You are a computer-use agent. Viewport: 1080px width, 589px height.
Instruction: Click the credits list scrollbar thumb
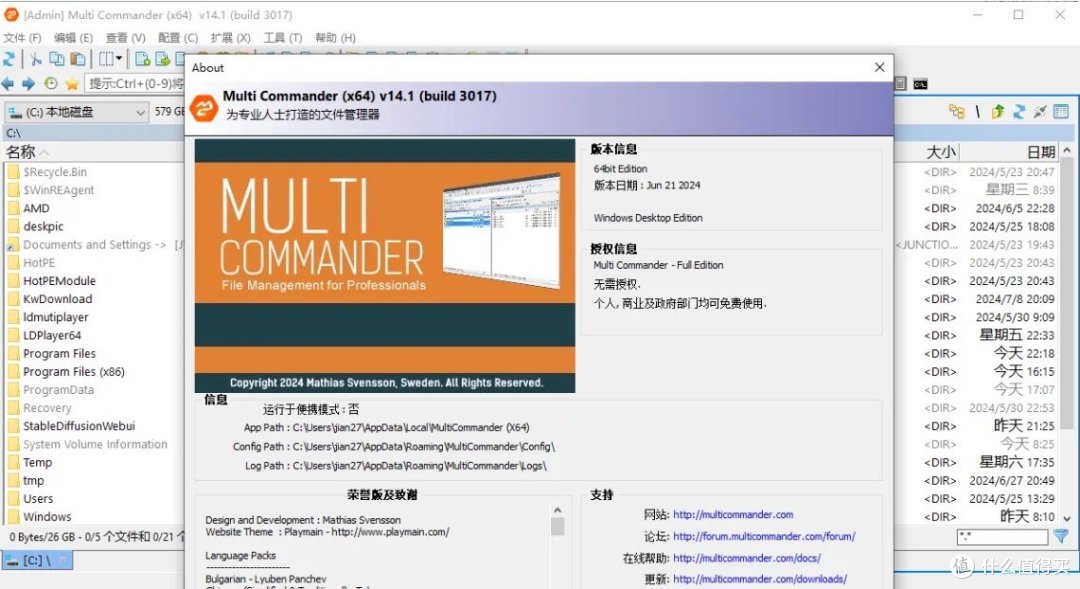click(x=557, y=526)
